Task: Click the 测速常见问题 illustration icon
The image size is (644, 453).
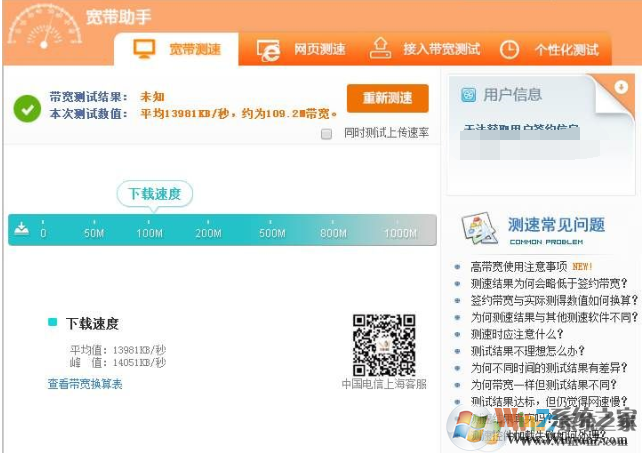Action: coord(480,228)
